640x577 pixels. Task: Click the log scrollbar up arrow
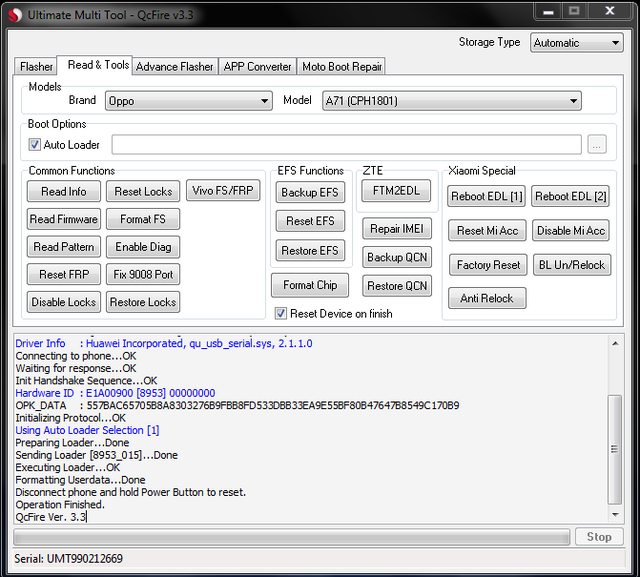click(615, 344)
